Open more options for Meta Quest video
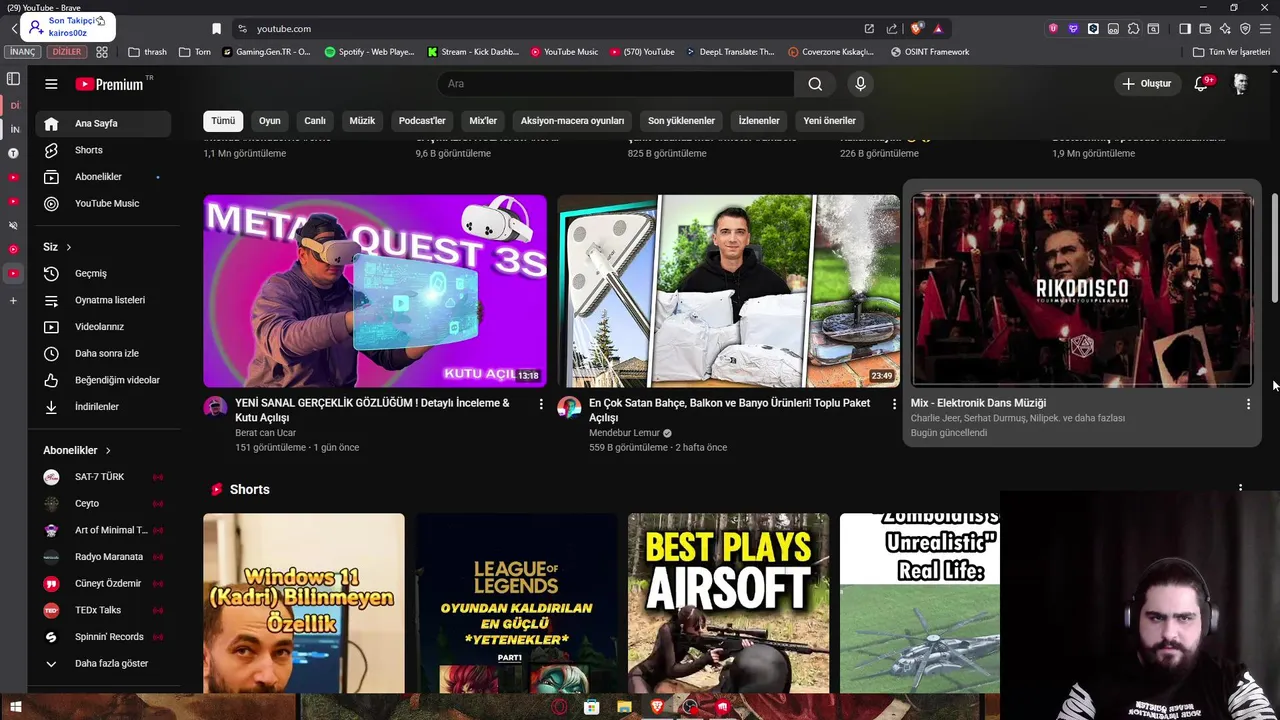1280x720 pixels. (541, 404)
